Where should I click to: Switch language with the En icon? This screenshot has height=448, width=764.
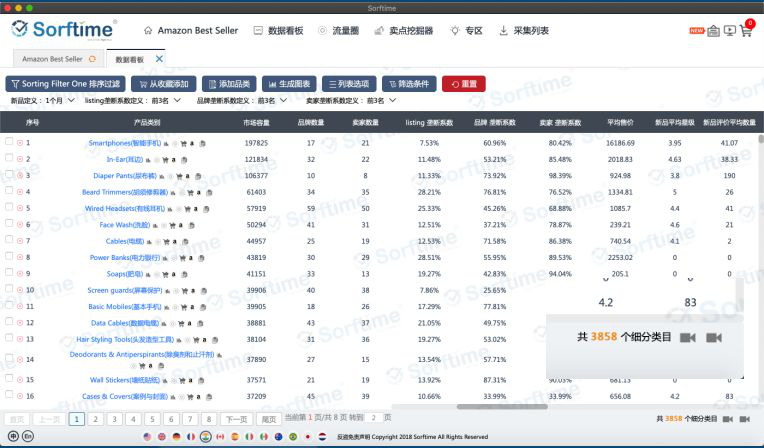coord(28,436)
